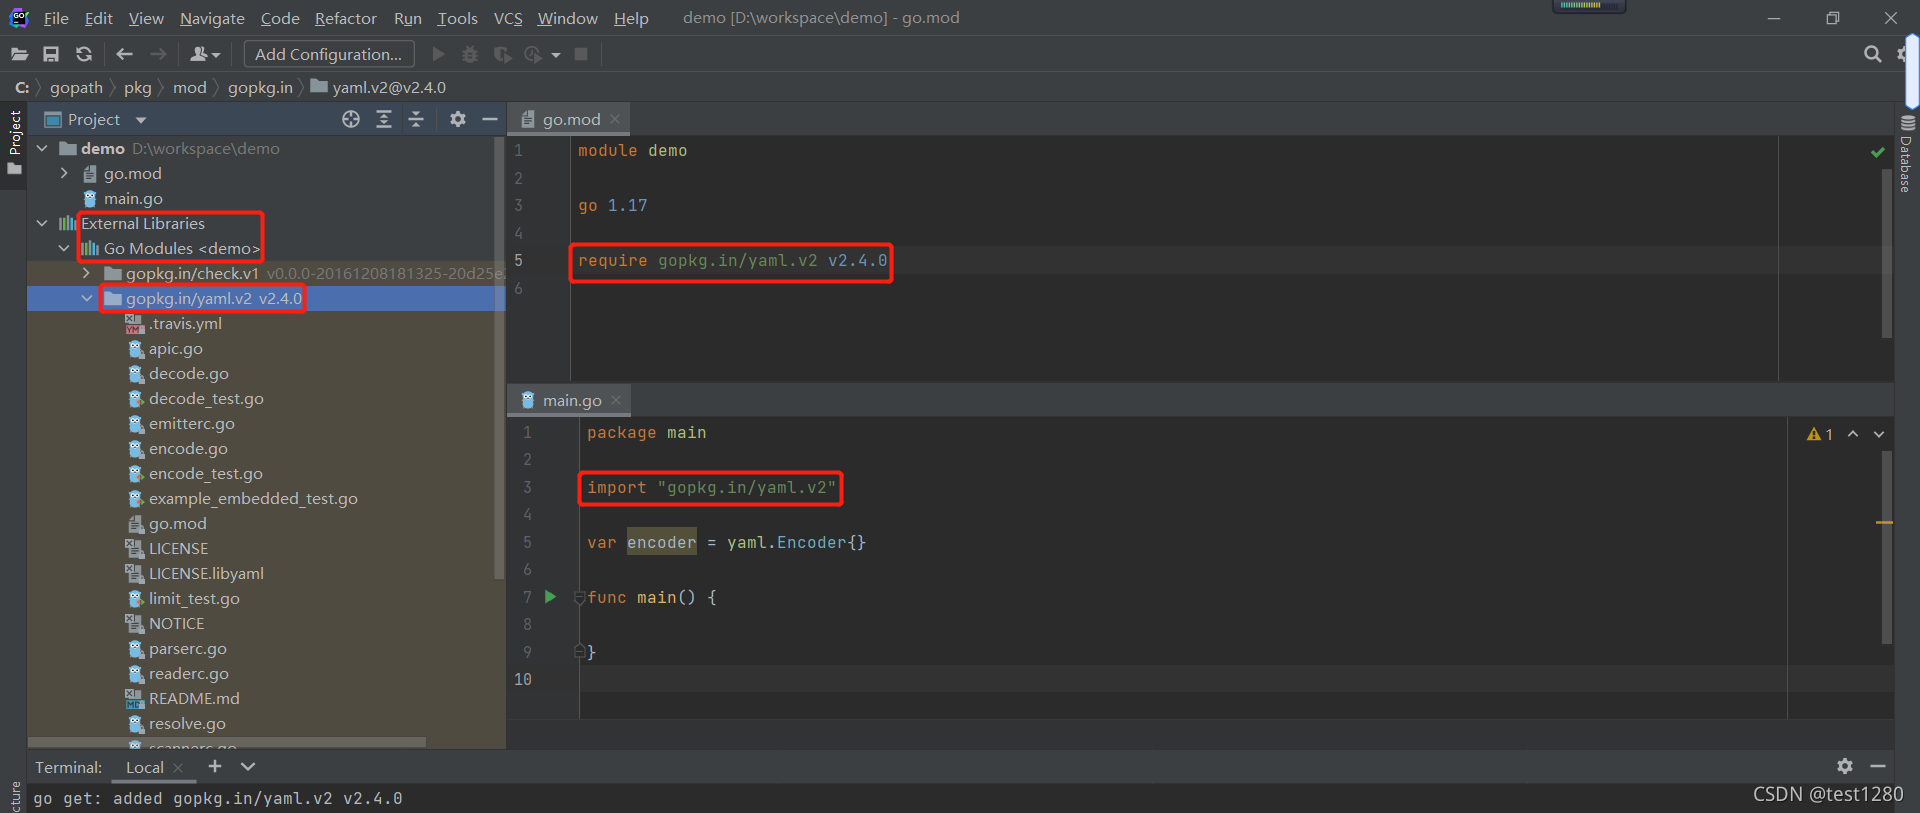Close the go.mod editor tab
Image resolution: width=1920 pixels, height=813 pixels.
tap(615, 119)
